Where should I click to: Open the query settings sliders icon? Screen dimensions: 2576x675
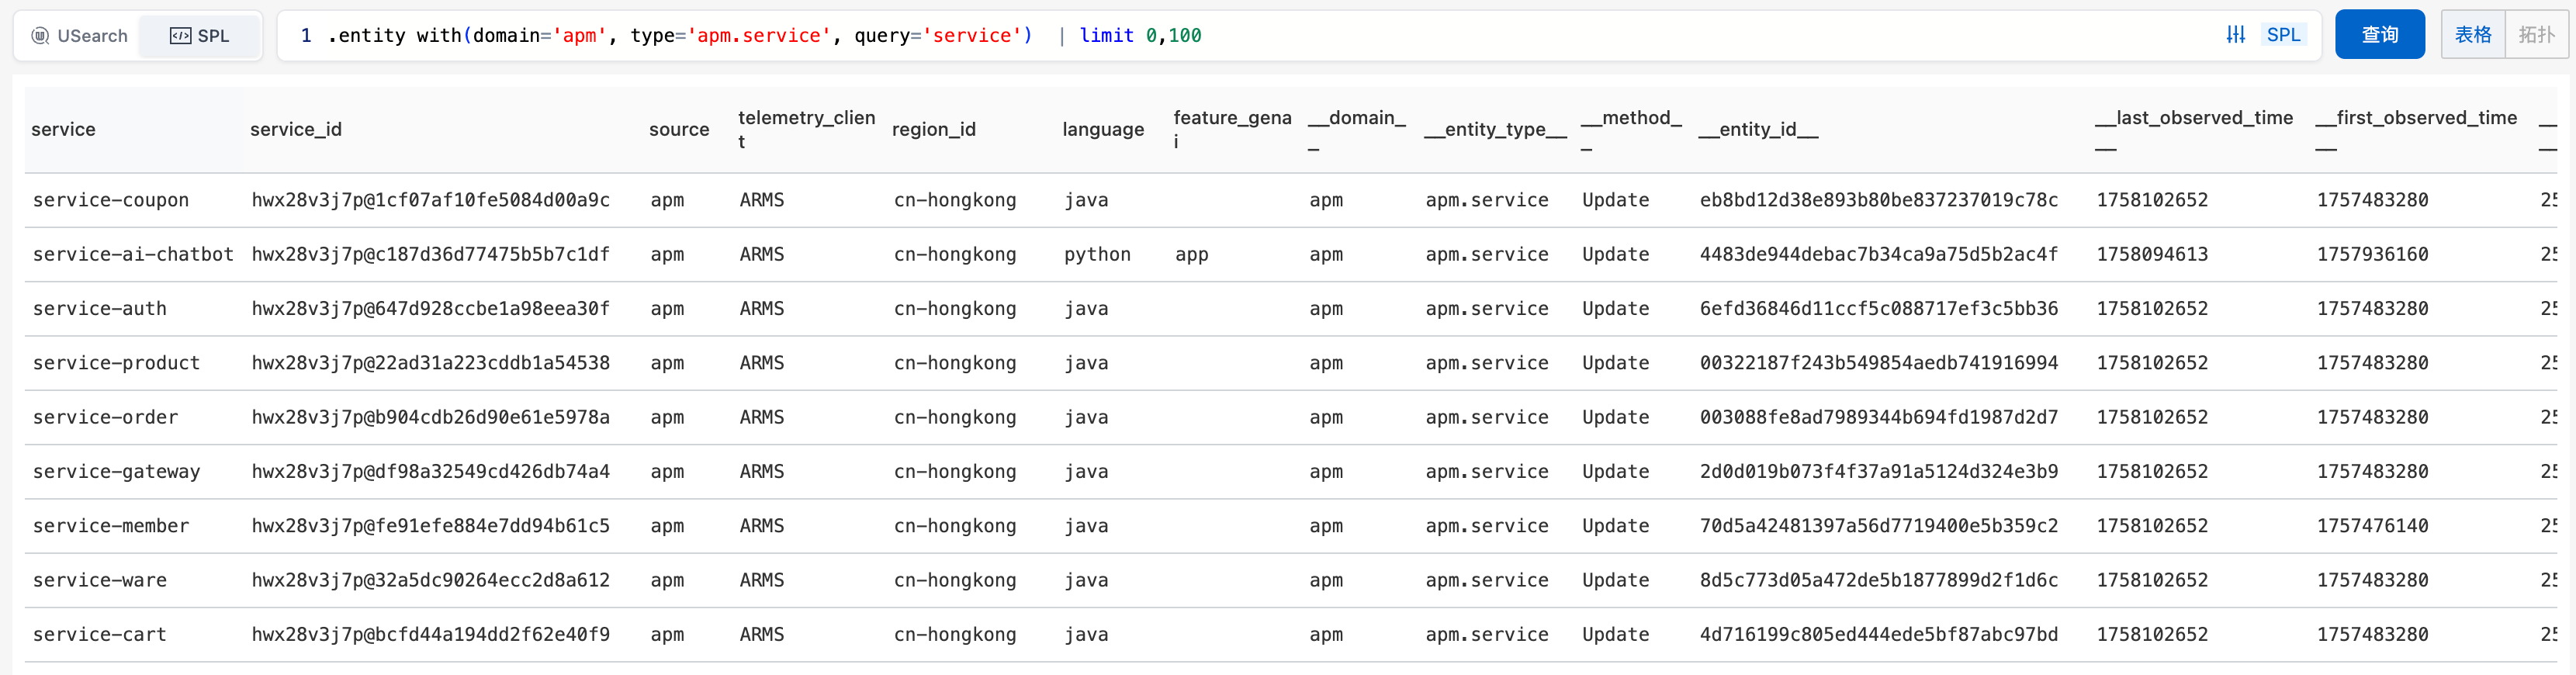pyautogui.click(x=2235, y=35)
